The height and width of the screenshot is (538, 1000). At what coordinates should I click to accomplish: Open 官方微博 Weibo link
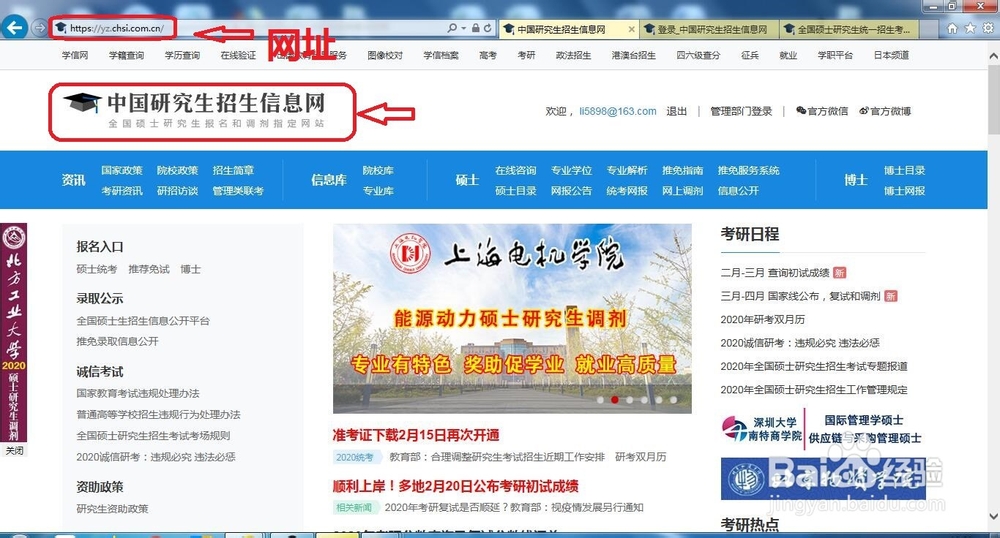(885, 111)
